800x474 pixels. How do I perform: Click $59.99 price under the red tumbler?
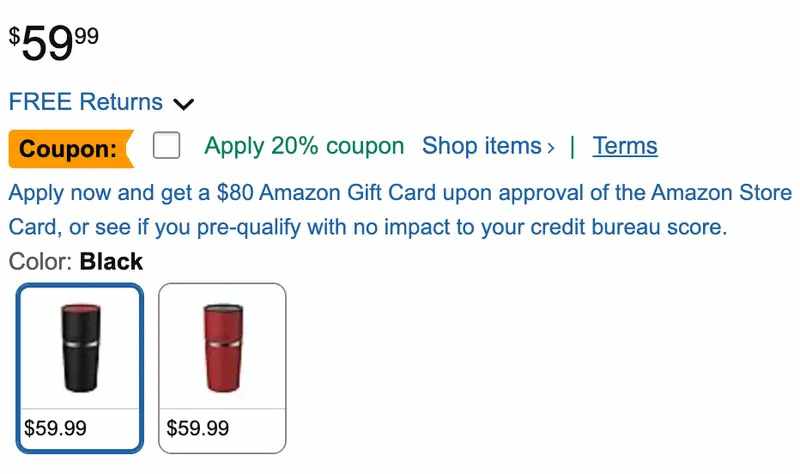[197, 429]
